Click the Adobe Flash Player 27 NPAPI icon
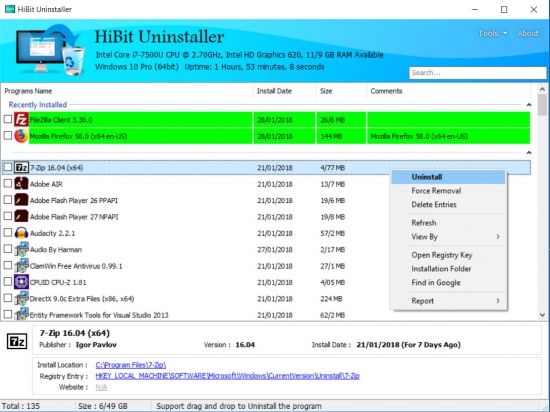The height and width of the screenshot is (412, 550). 21,217
